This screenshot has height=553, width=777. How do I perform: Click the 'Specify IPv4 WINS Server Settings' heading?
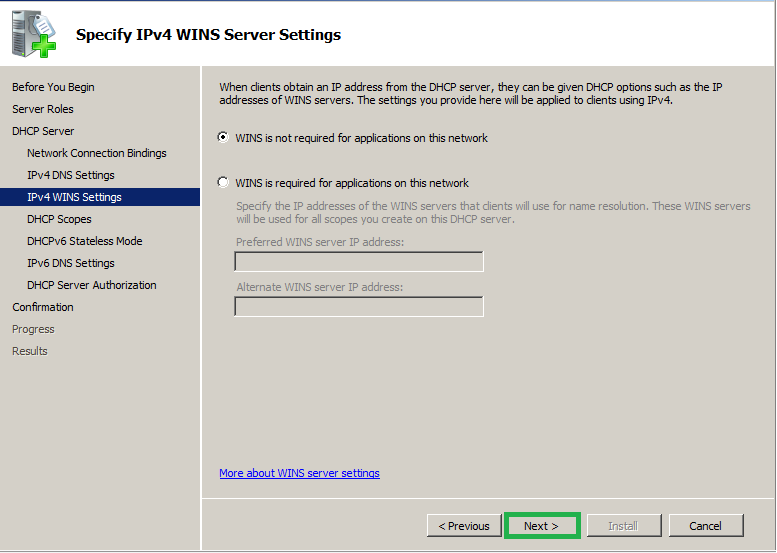pyautogui.click(x=208, y=35)
